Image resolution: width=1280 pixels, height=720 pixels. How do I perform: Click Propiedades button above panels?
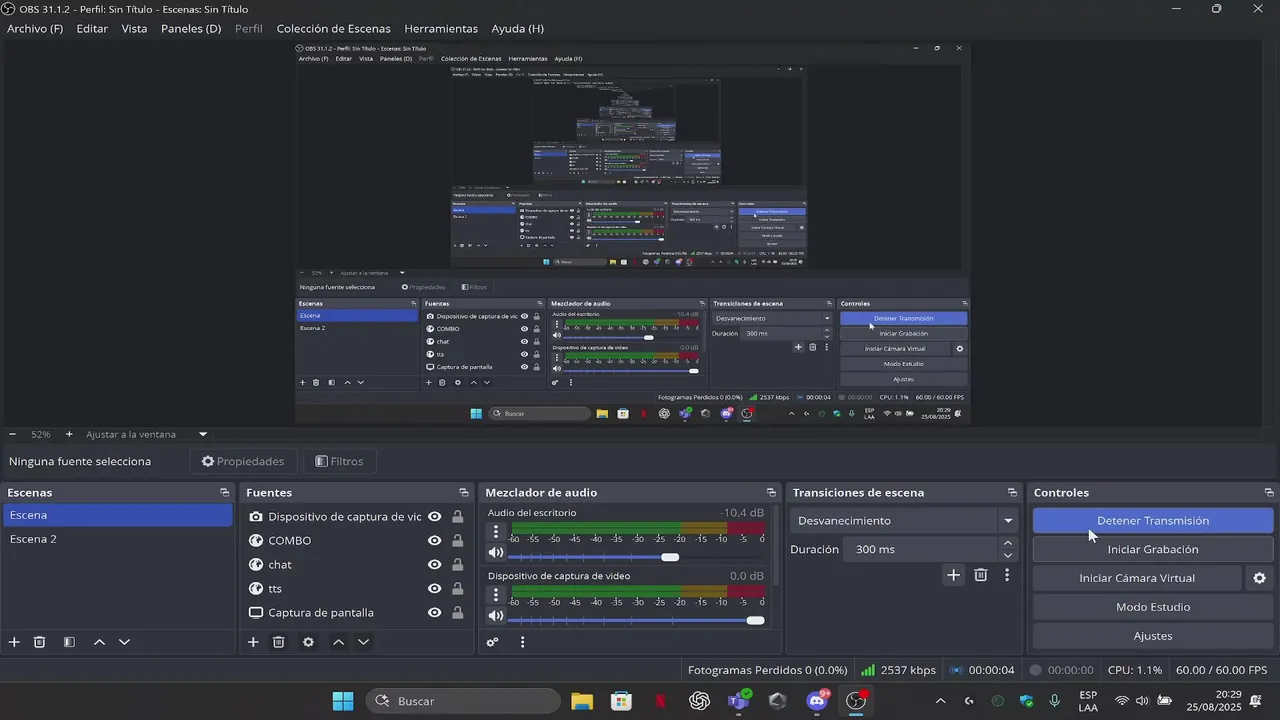[243, 461]
